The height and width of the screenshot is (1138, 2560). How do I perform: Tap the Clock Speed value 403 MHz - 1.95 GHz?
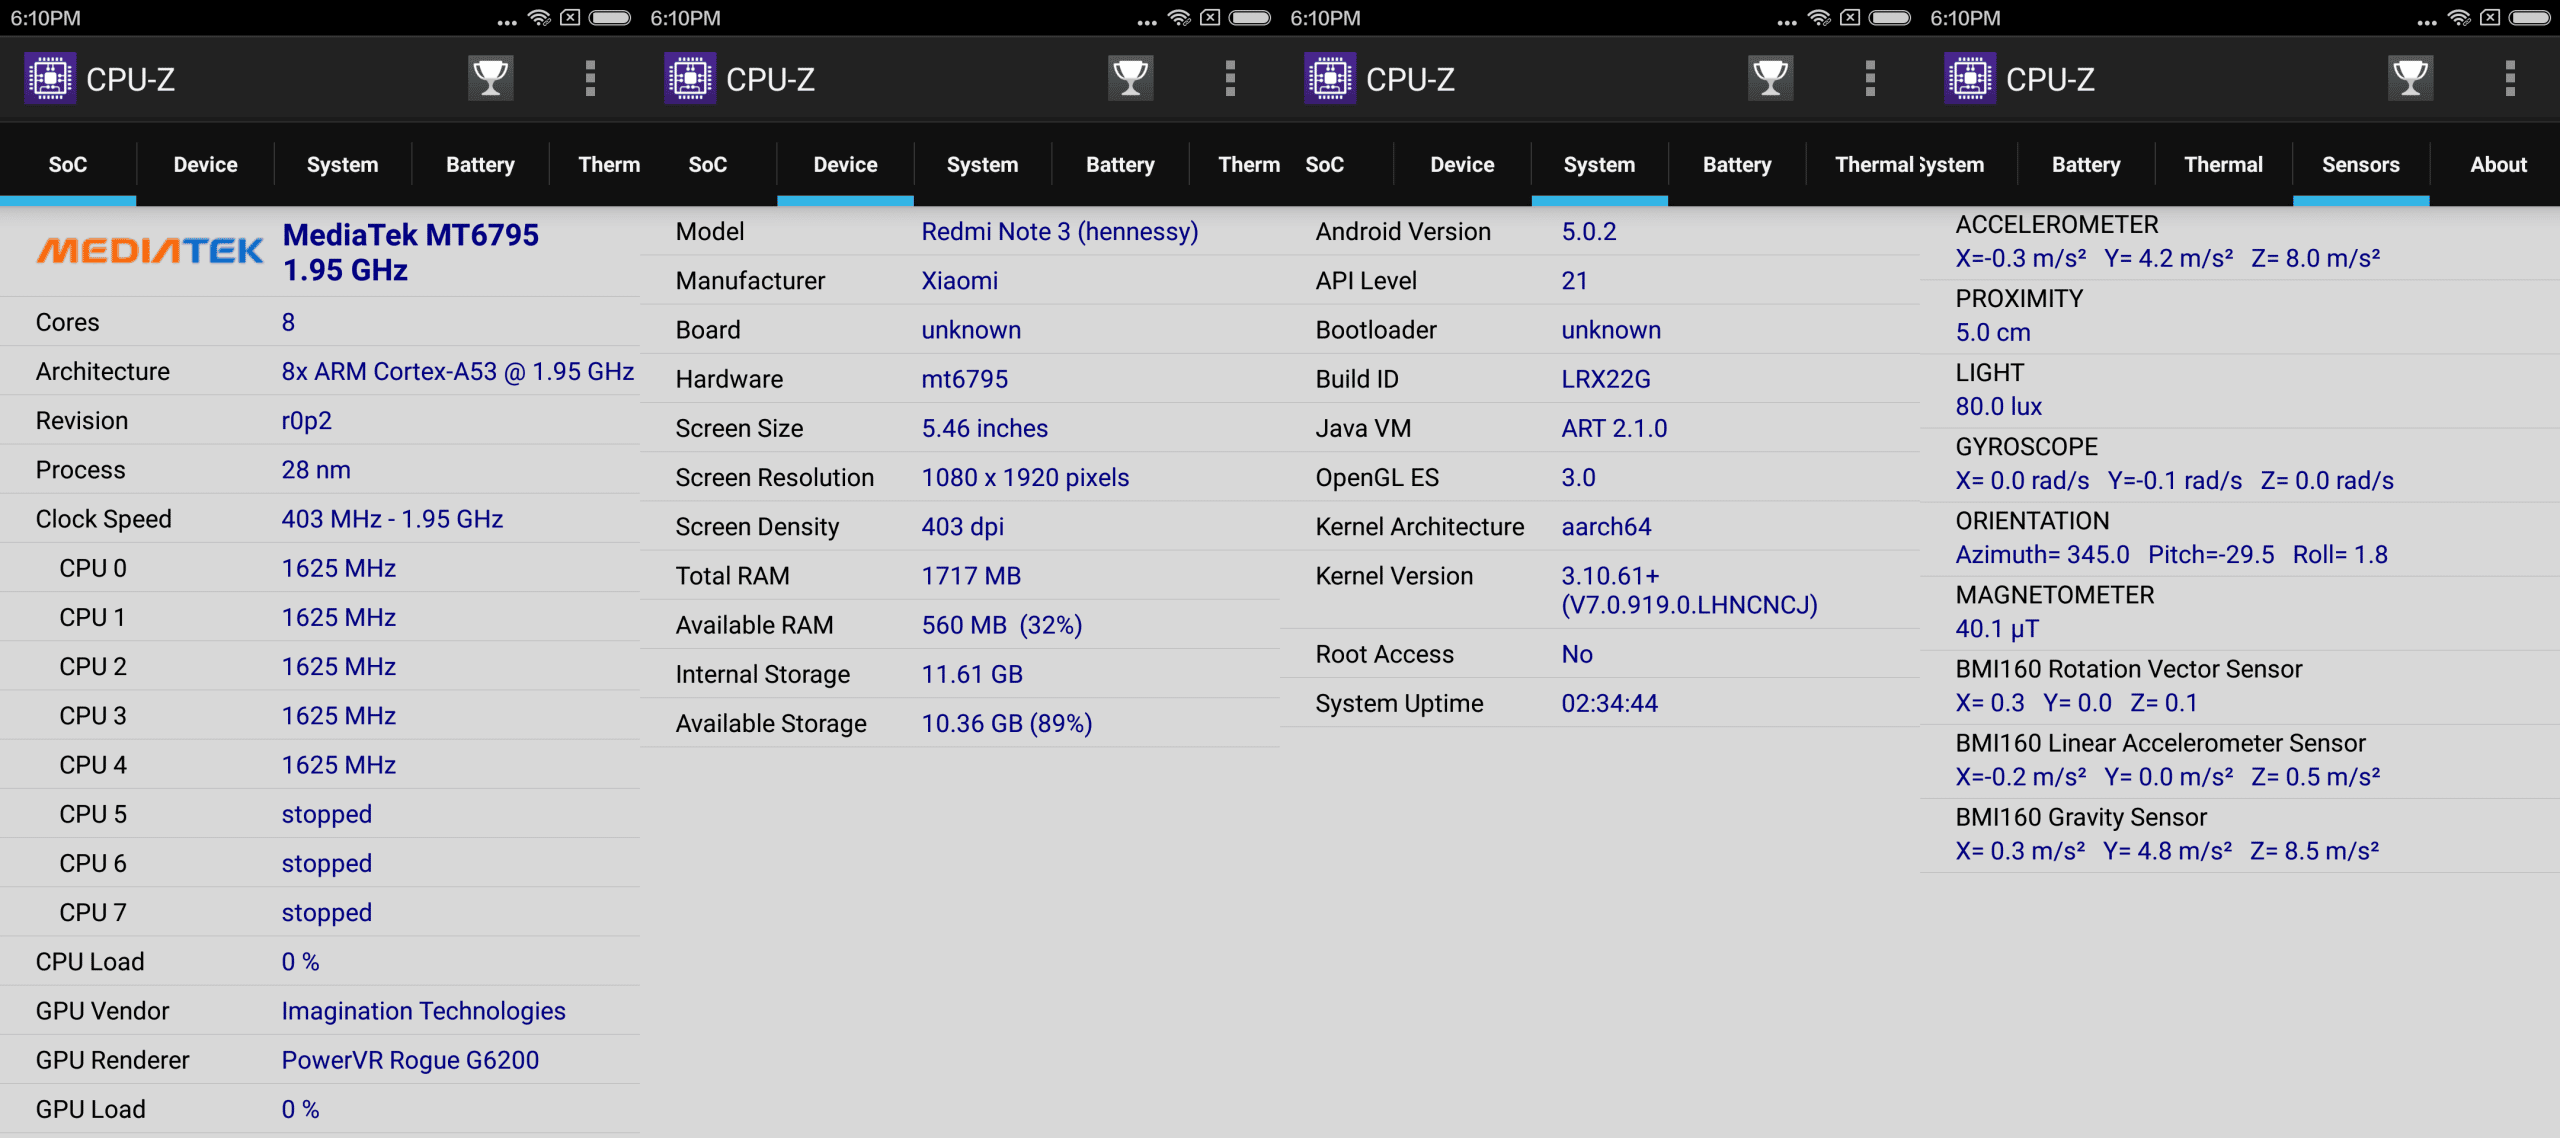(392, 519)
